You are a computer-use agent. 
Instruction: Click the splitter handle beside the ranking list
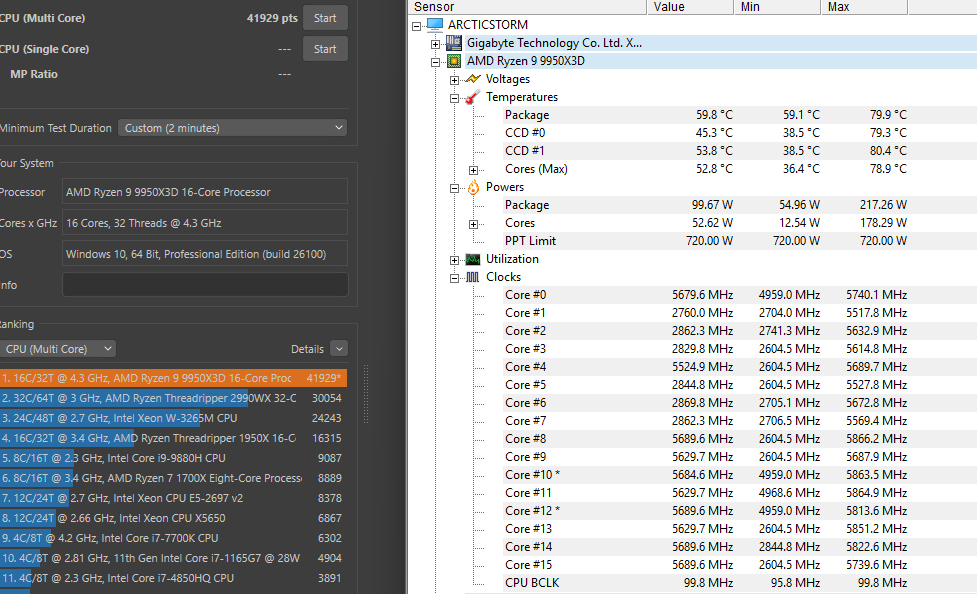[x=366, y=395]
